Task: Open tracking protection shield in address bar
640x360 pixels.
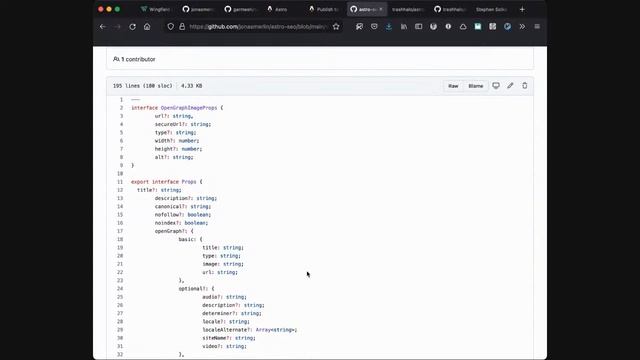Action: point(171,27)
